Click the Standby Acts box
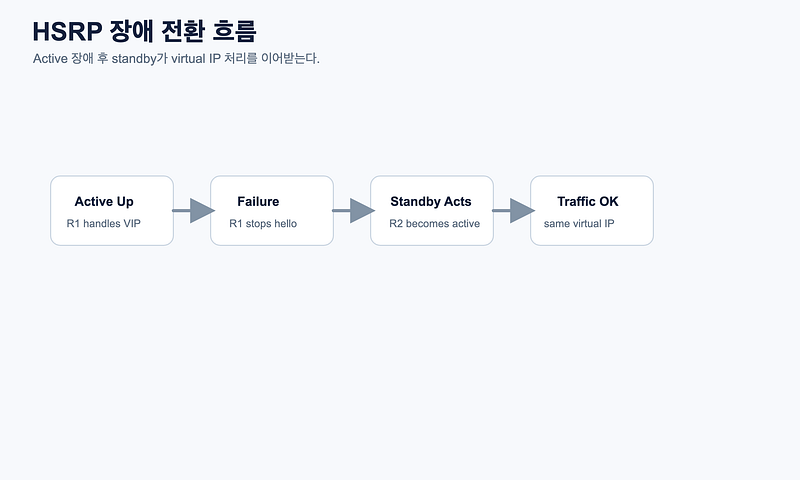Image resolution: width=800 pixels, height=480 pixels. coord(432,211)
